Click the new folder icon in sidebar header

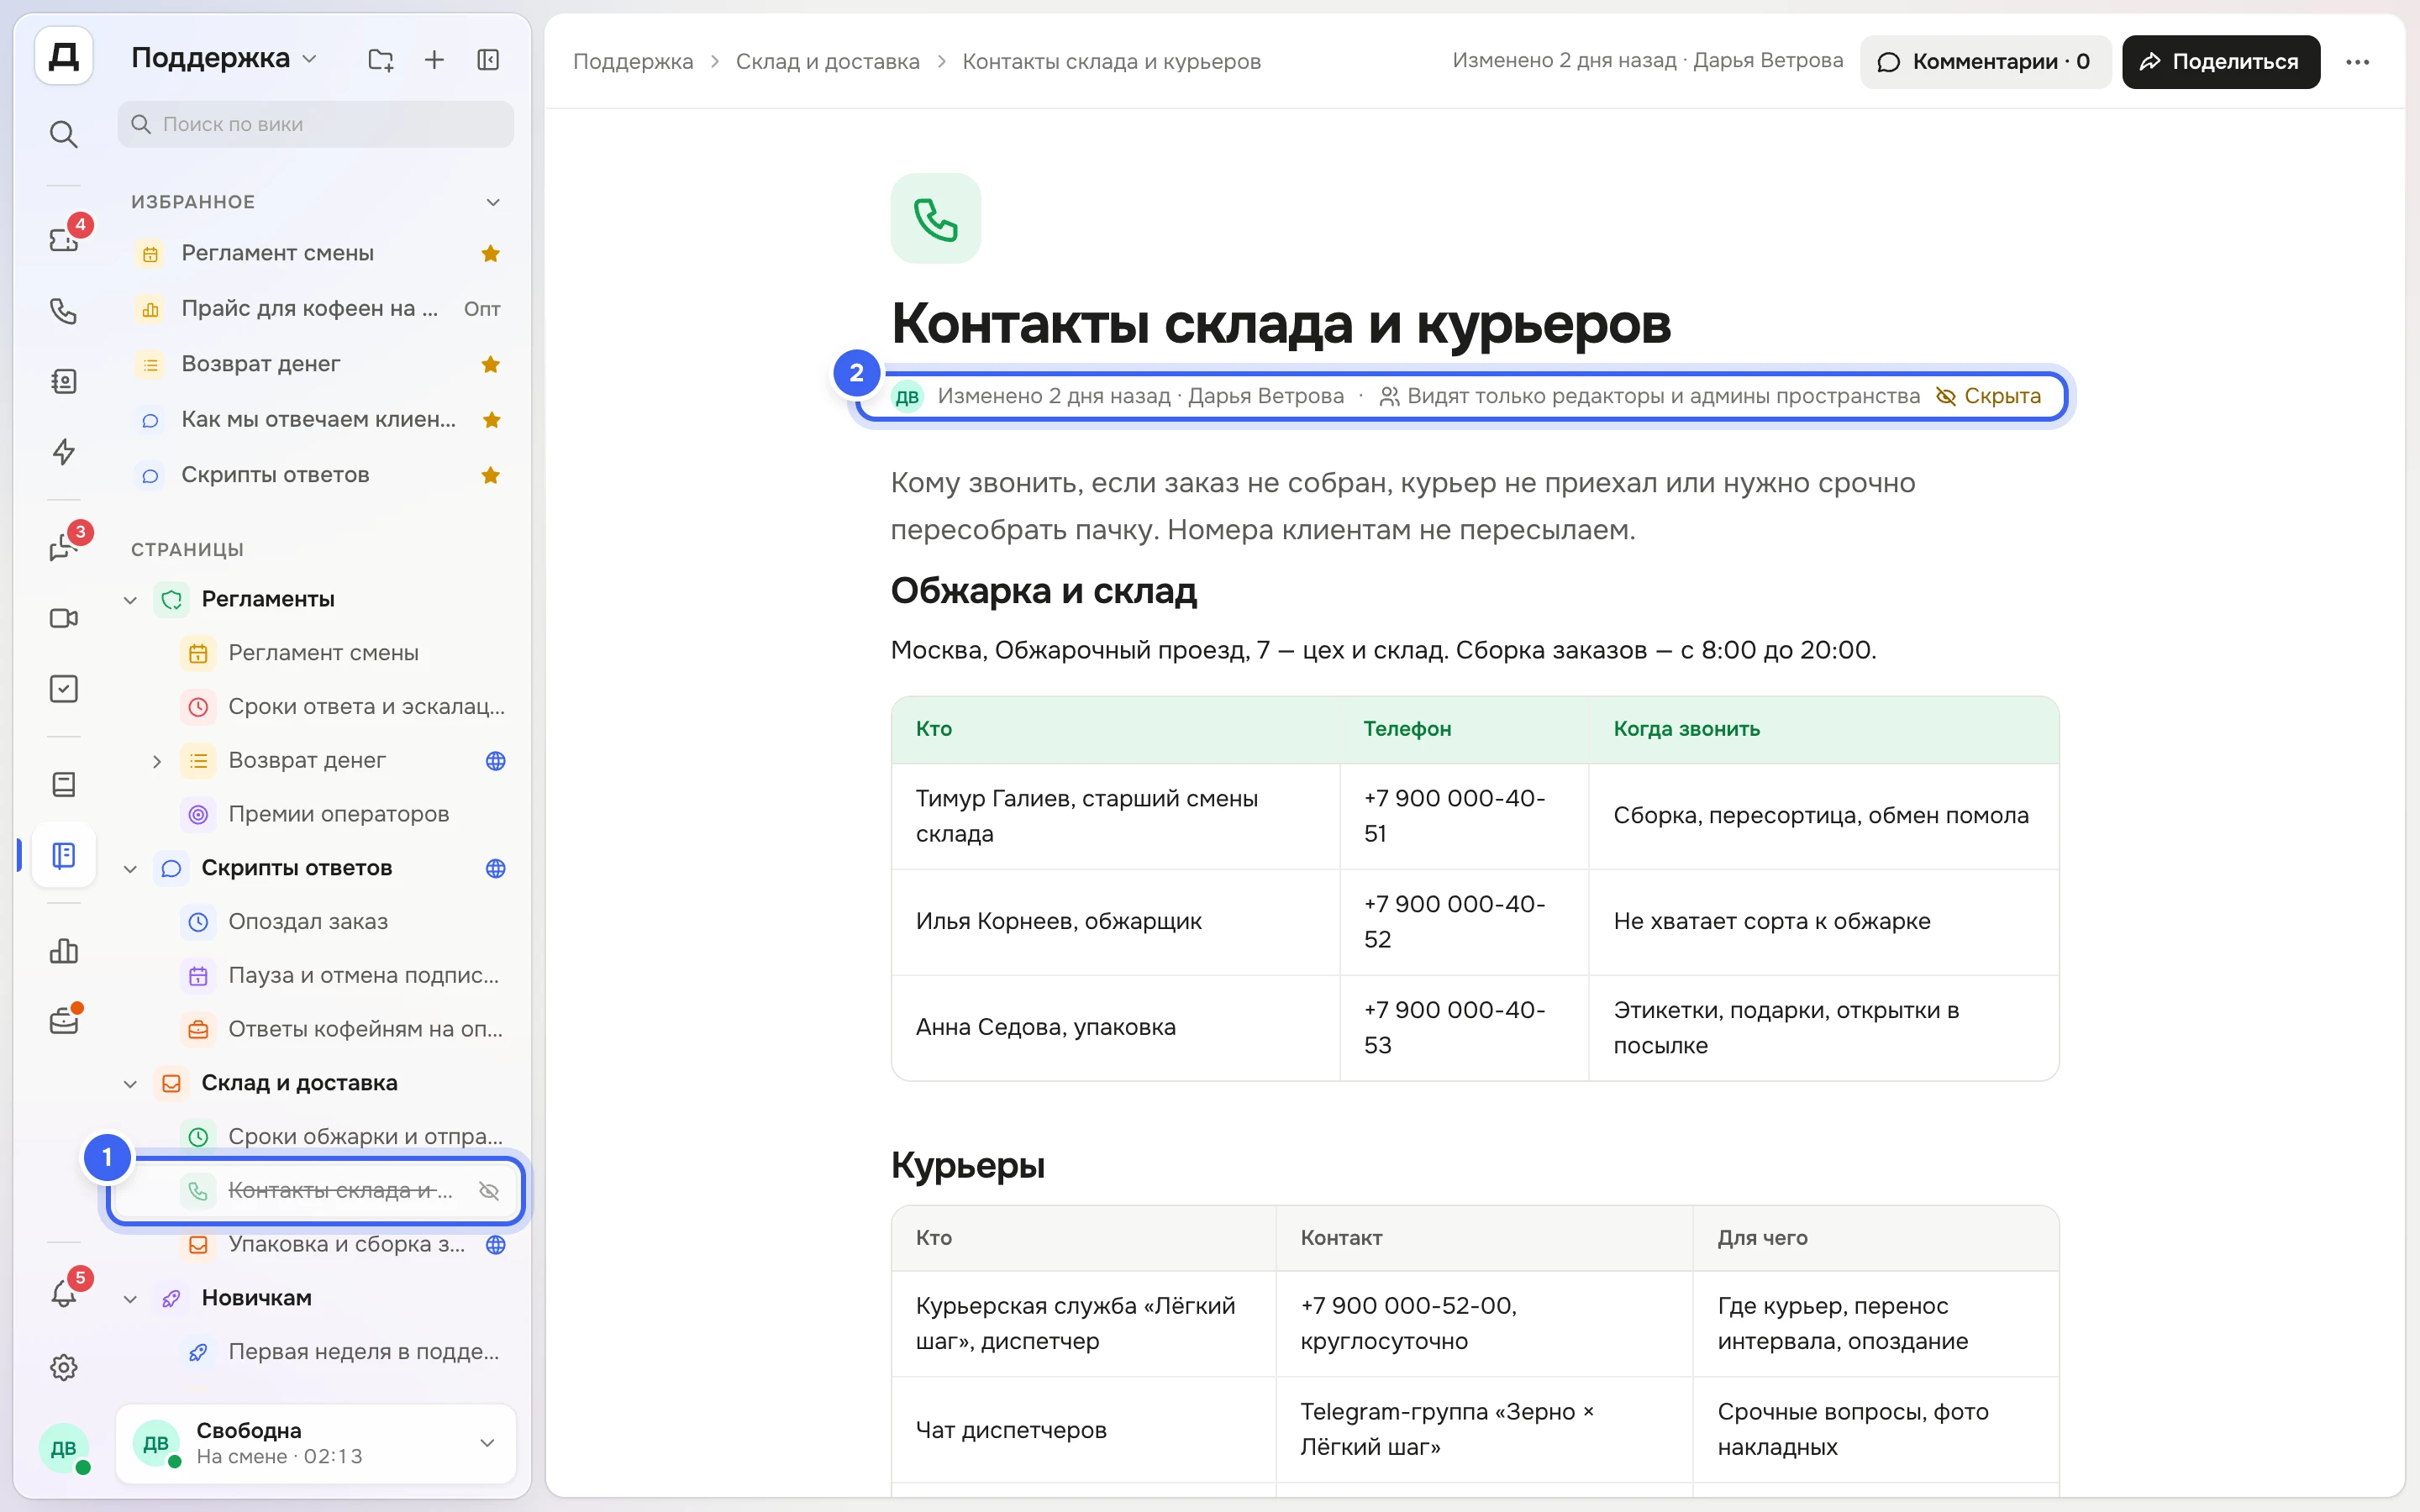[381, 60]
